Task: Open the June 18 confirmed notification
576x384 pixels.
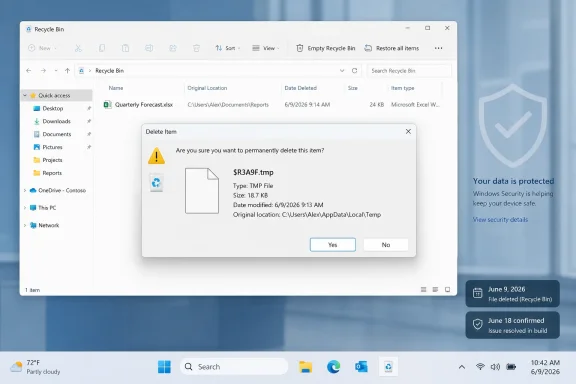Action: click(512, 325)
